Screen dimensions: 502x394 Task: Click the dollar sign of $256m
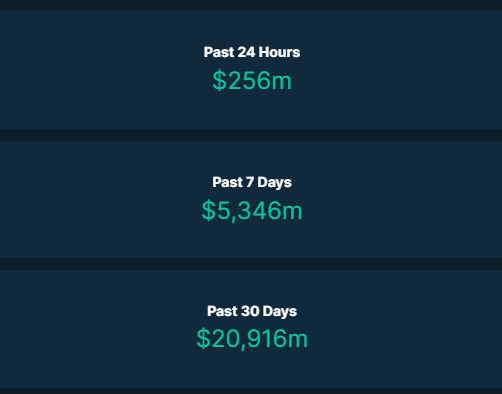pos(219,80)
